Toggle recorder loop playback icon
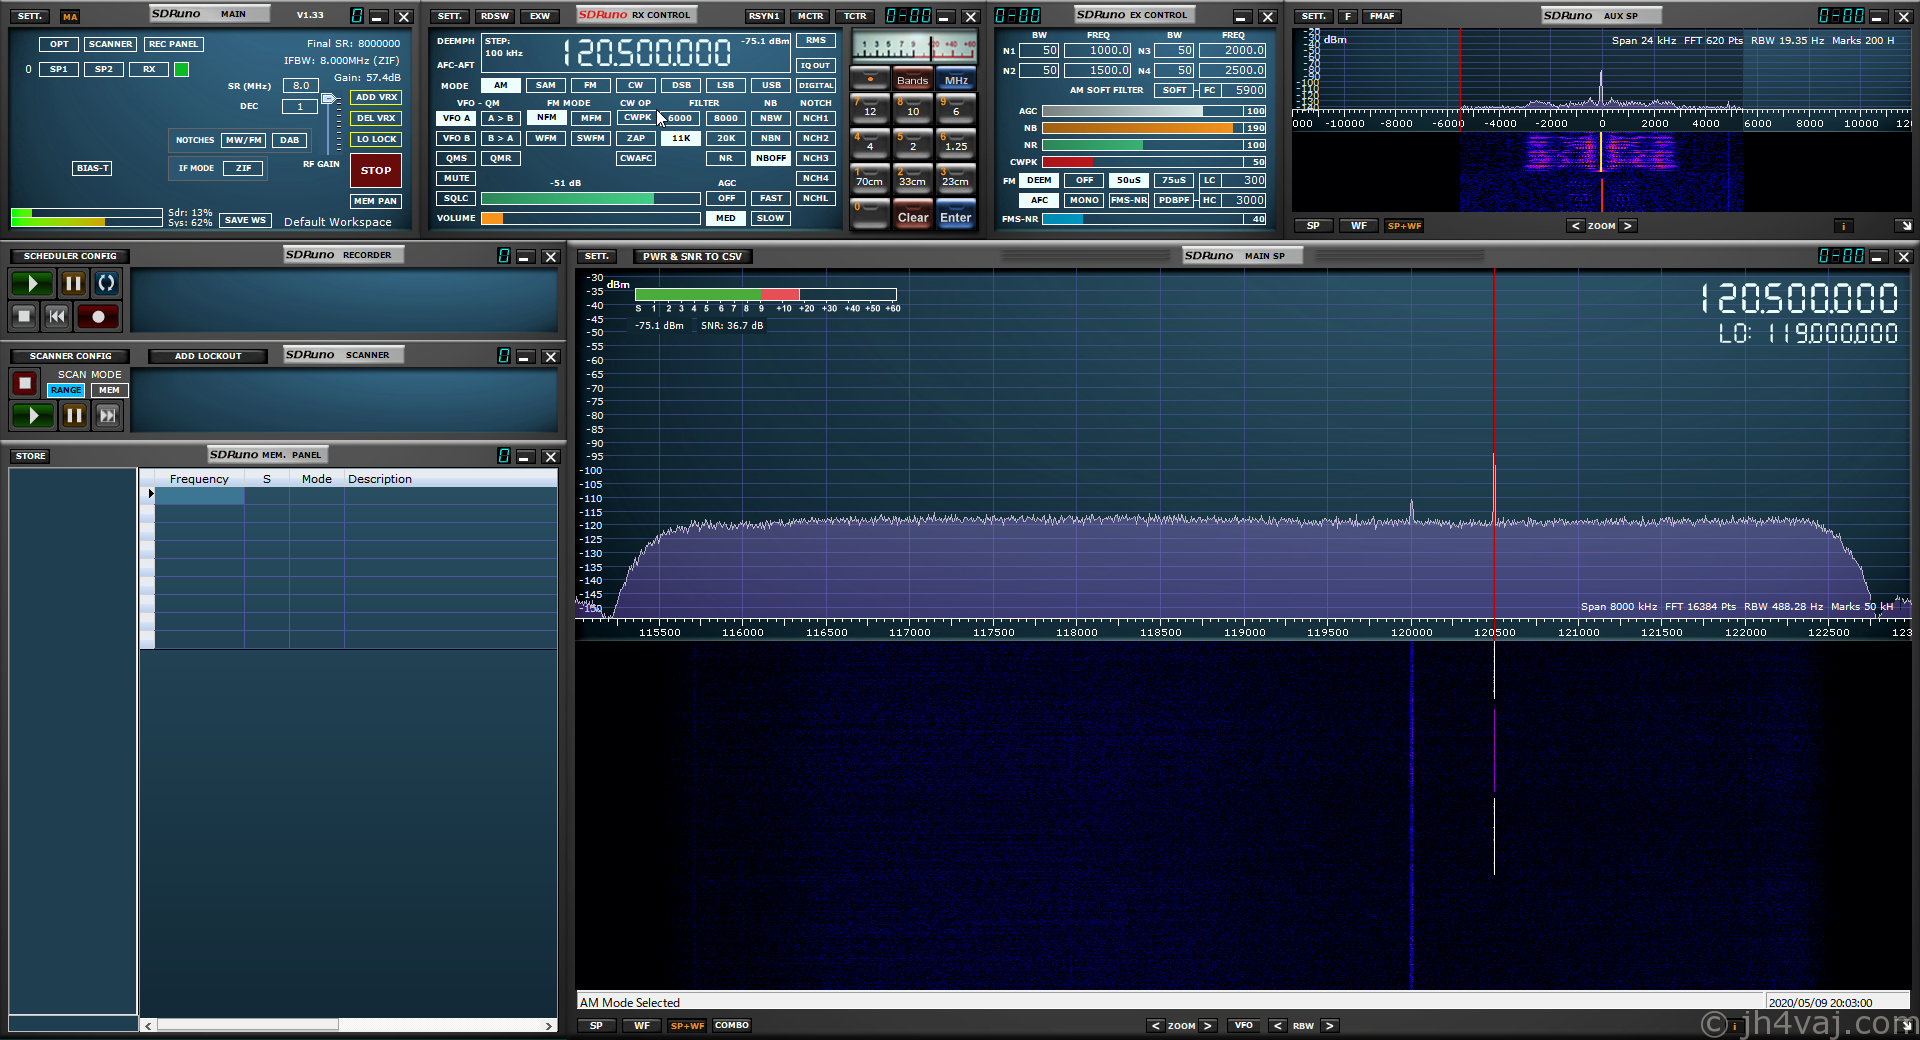Viewport: 1920px width, 1040px height. click(x=106, y=284)
